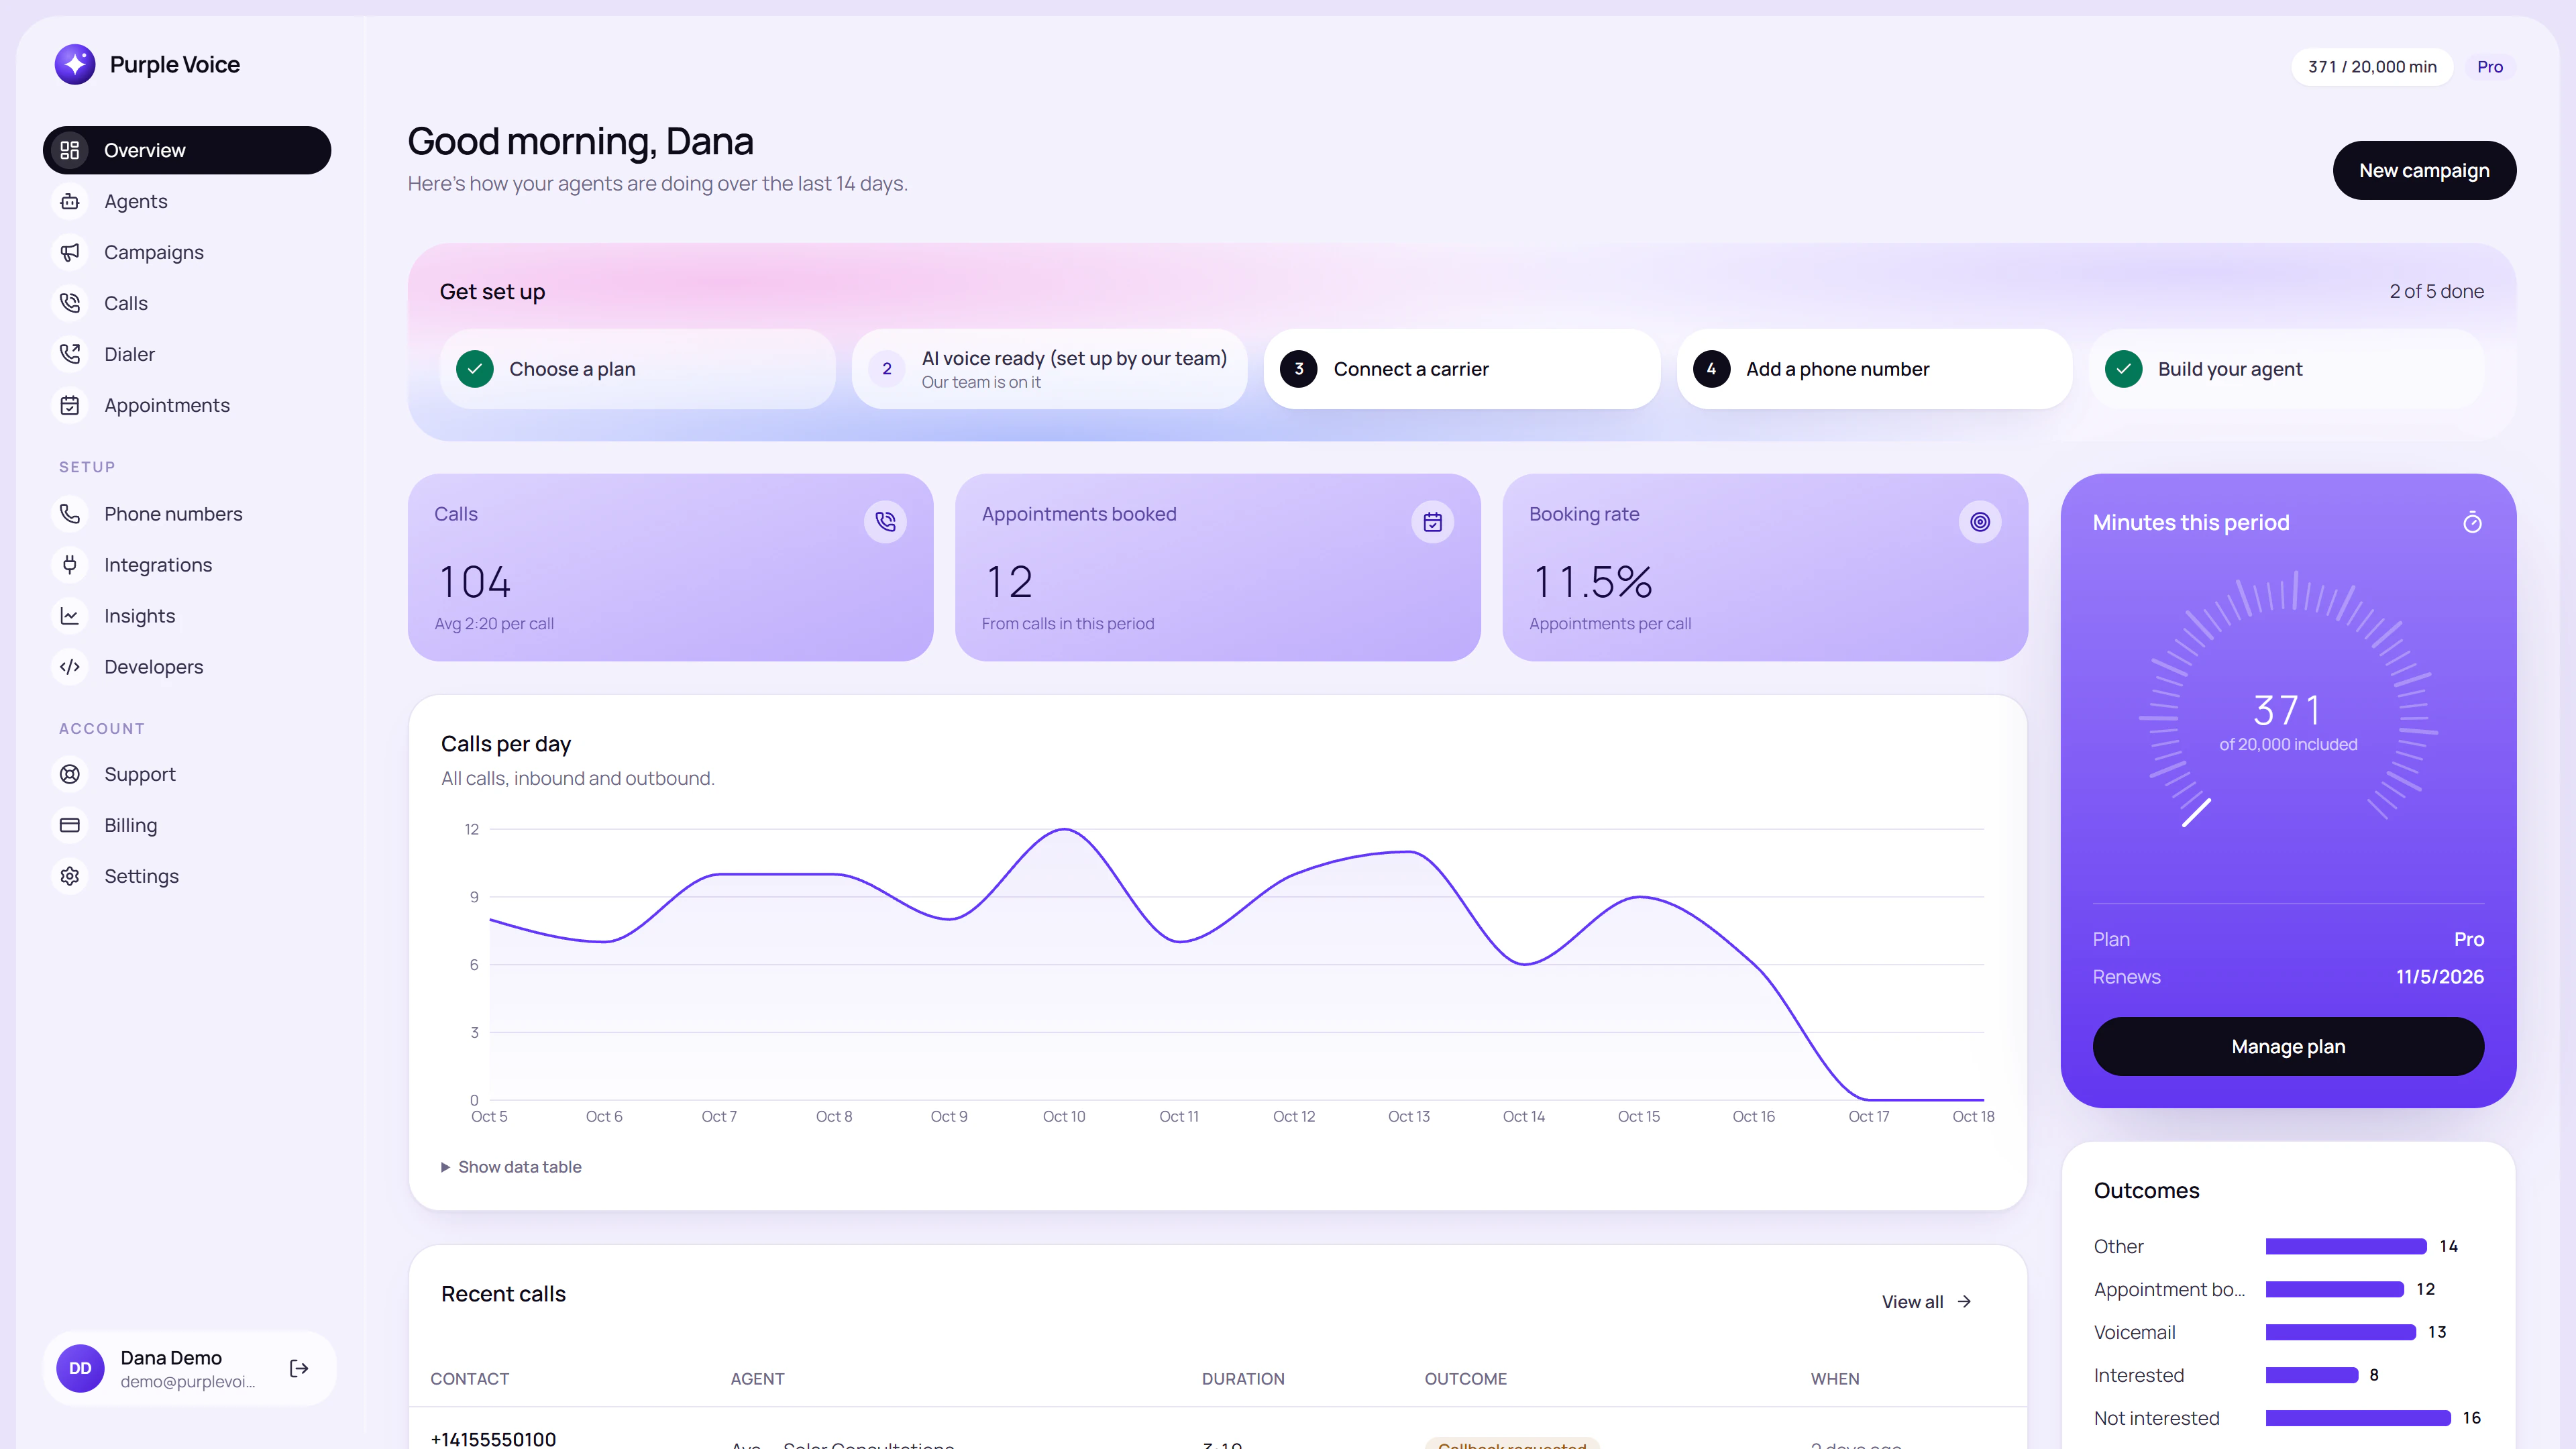Click the 2 of 5 done text
This screenshot has width=2576, height=1449.
coord(2436,291)
